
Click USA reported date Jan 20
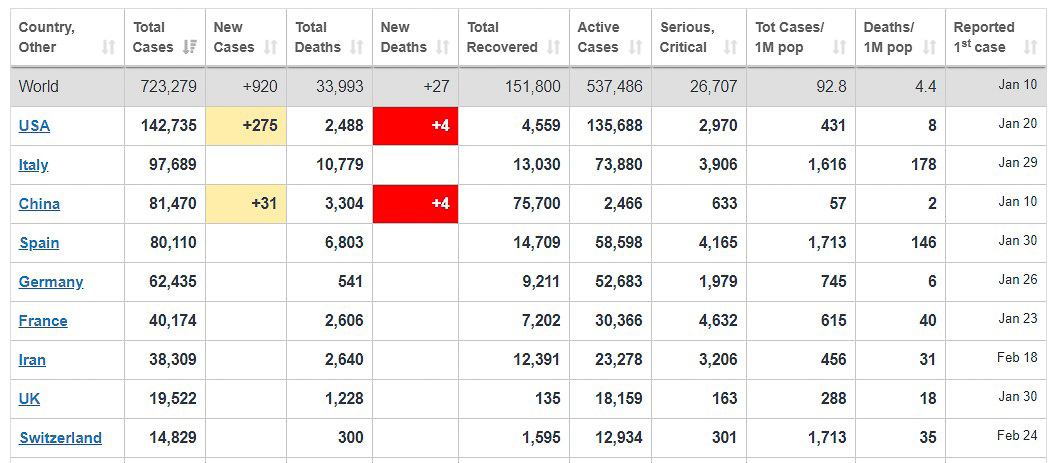tap(1018, 124)
